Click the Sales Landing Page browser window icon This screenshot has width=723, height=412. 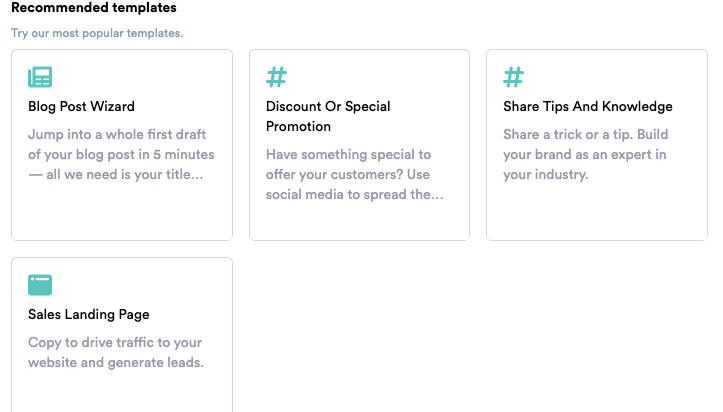tap(40, 285)
